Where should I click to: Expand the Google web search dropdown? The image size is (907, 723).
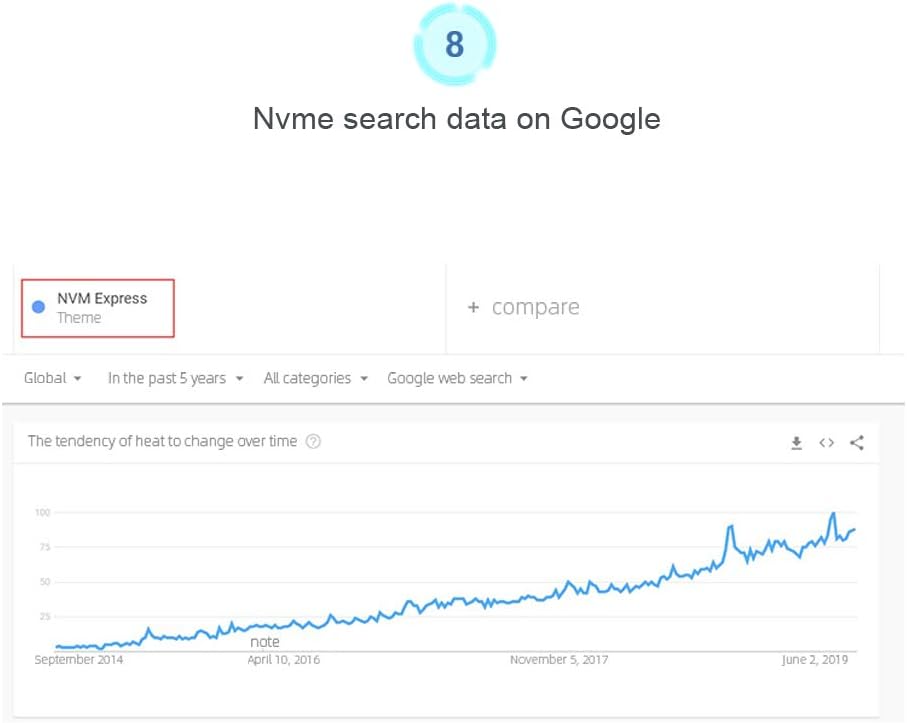pyautogui.click(x=458, y=378)
